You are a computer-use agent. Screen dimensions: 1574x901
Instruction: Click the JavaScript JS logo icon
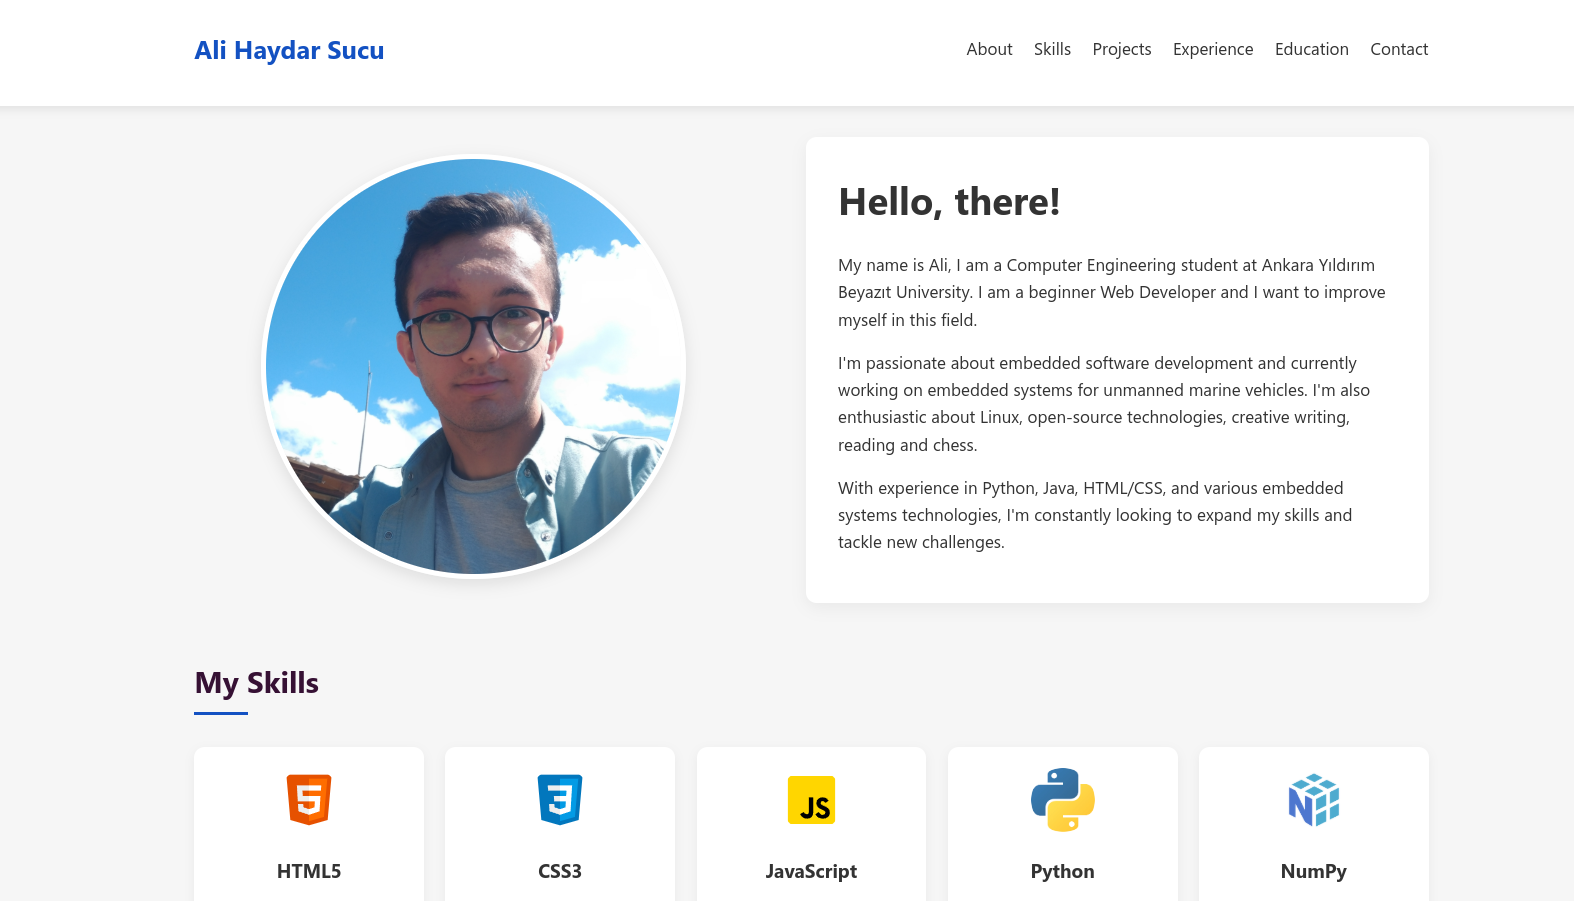tap(811, 800)
